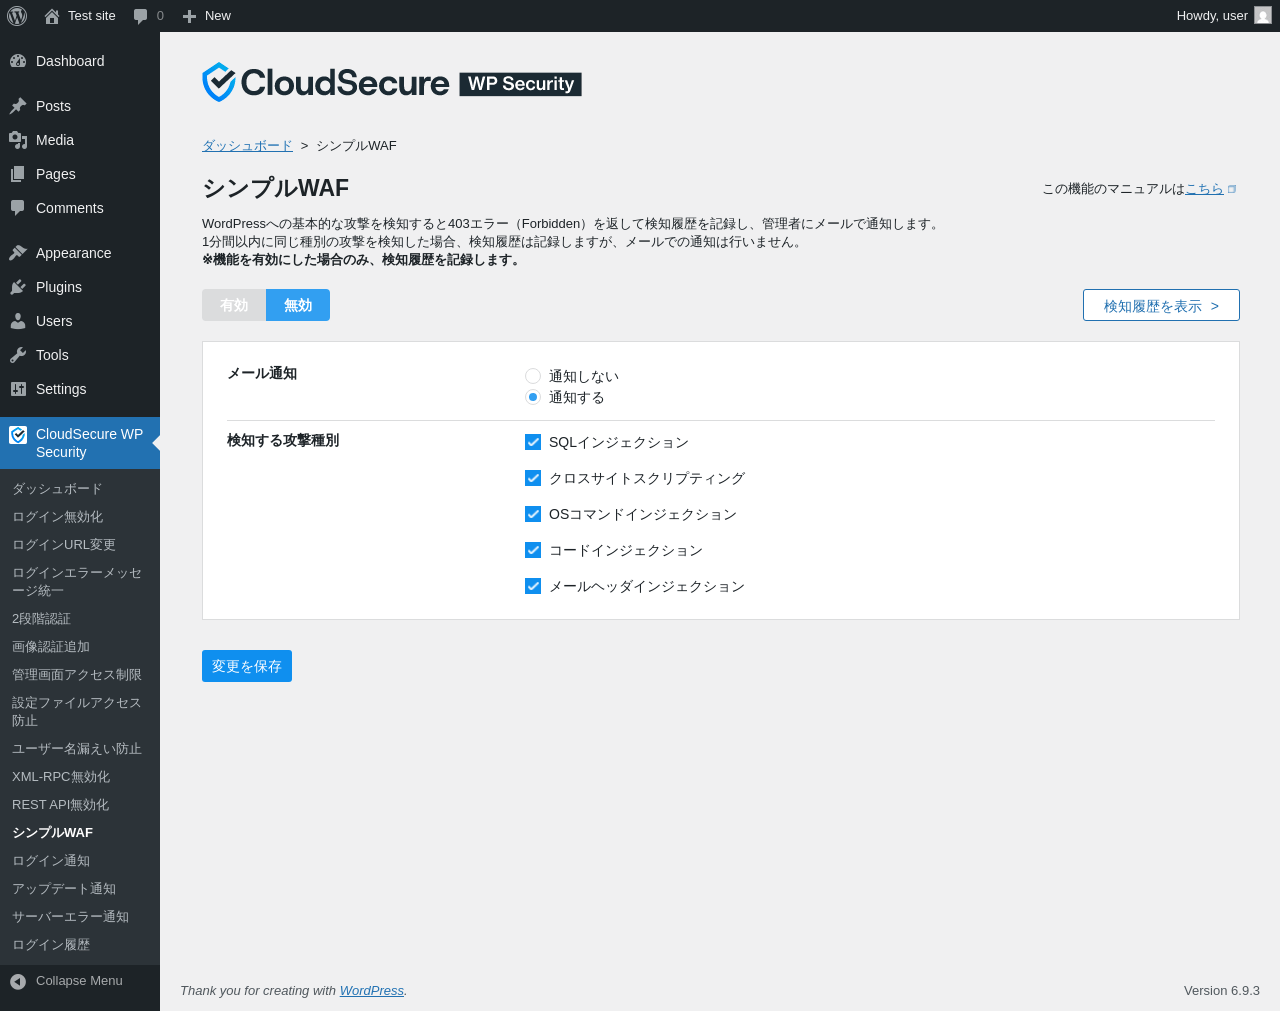Viewport: 1280px width, 1011px height.
Task: Select the 通知しない radio button
Action: 533,376
